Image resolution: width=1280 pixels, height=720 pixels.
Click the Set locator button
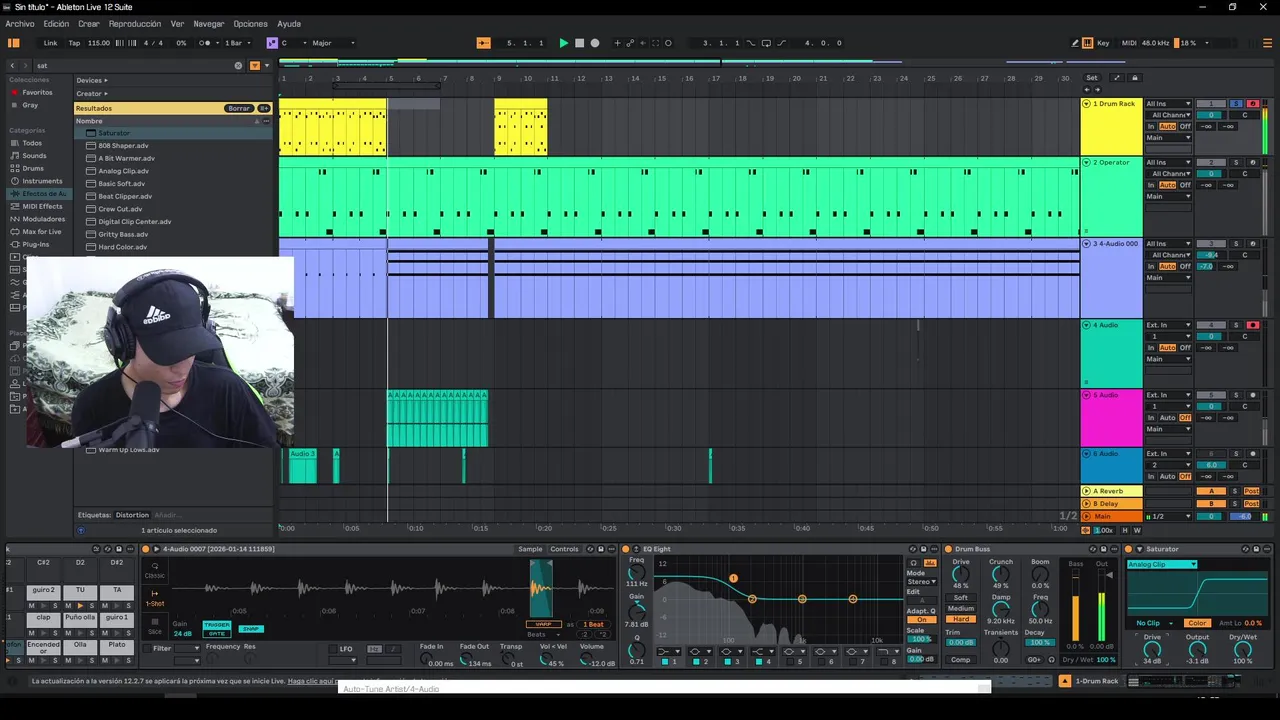(1092, 78)
